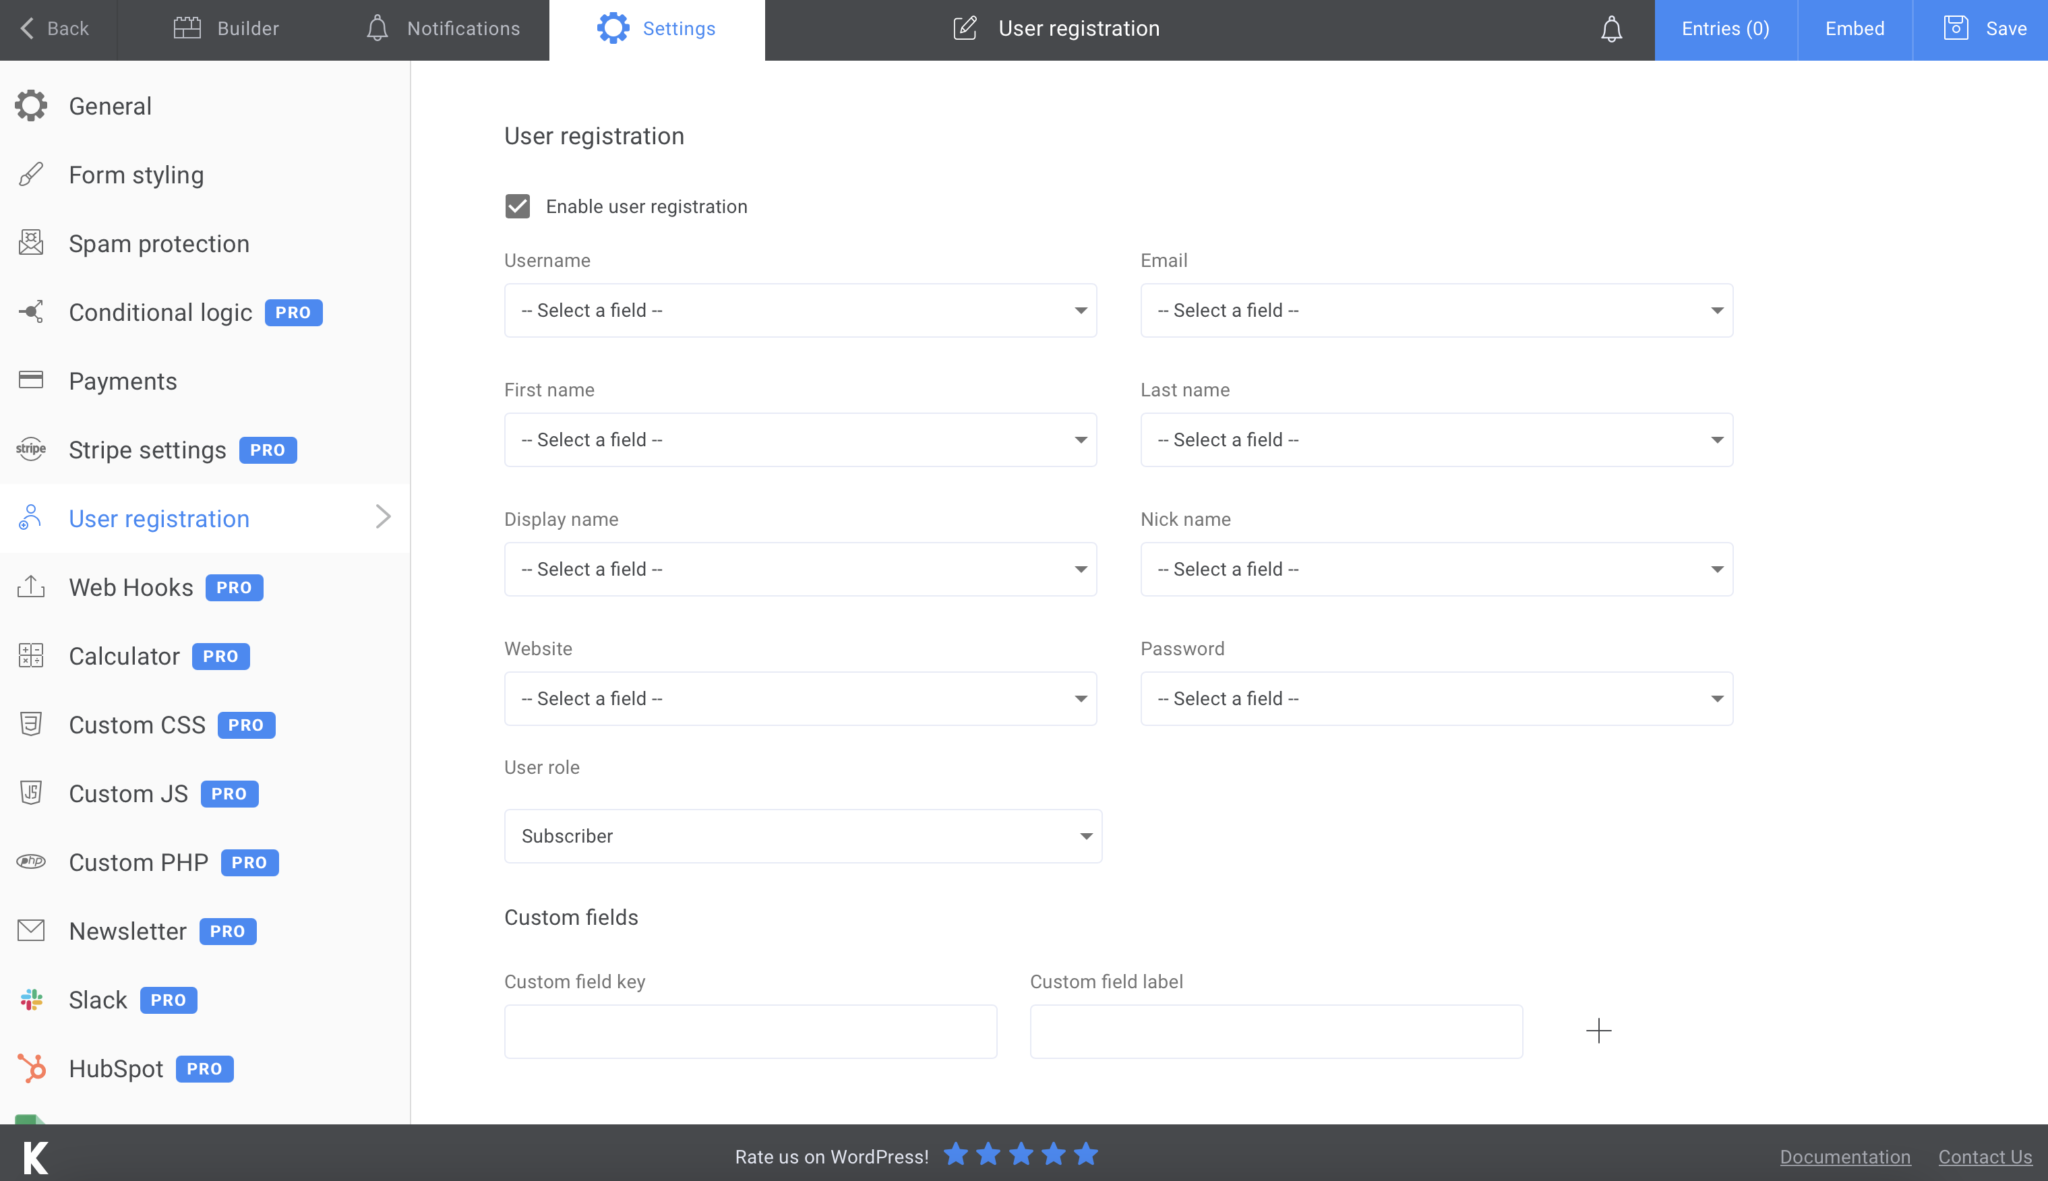Click the Save button
This screenshot has height=1181, width=2048.
[1984, 28]
